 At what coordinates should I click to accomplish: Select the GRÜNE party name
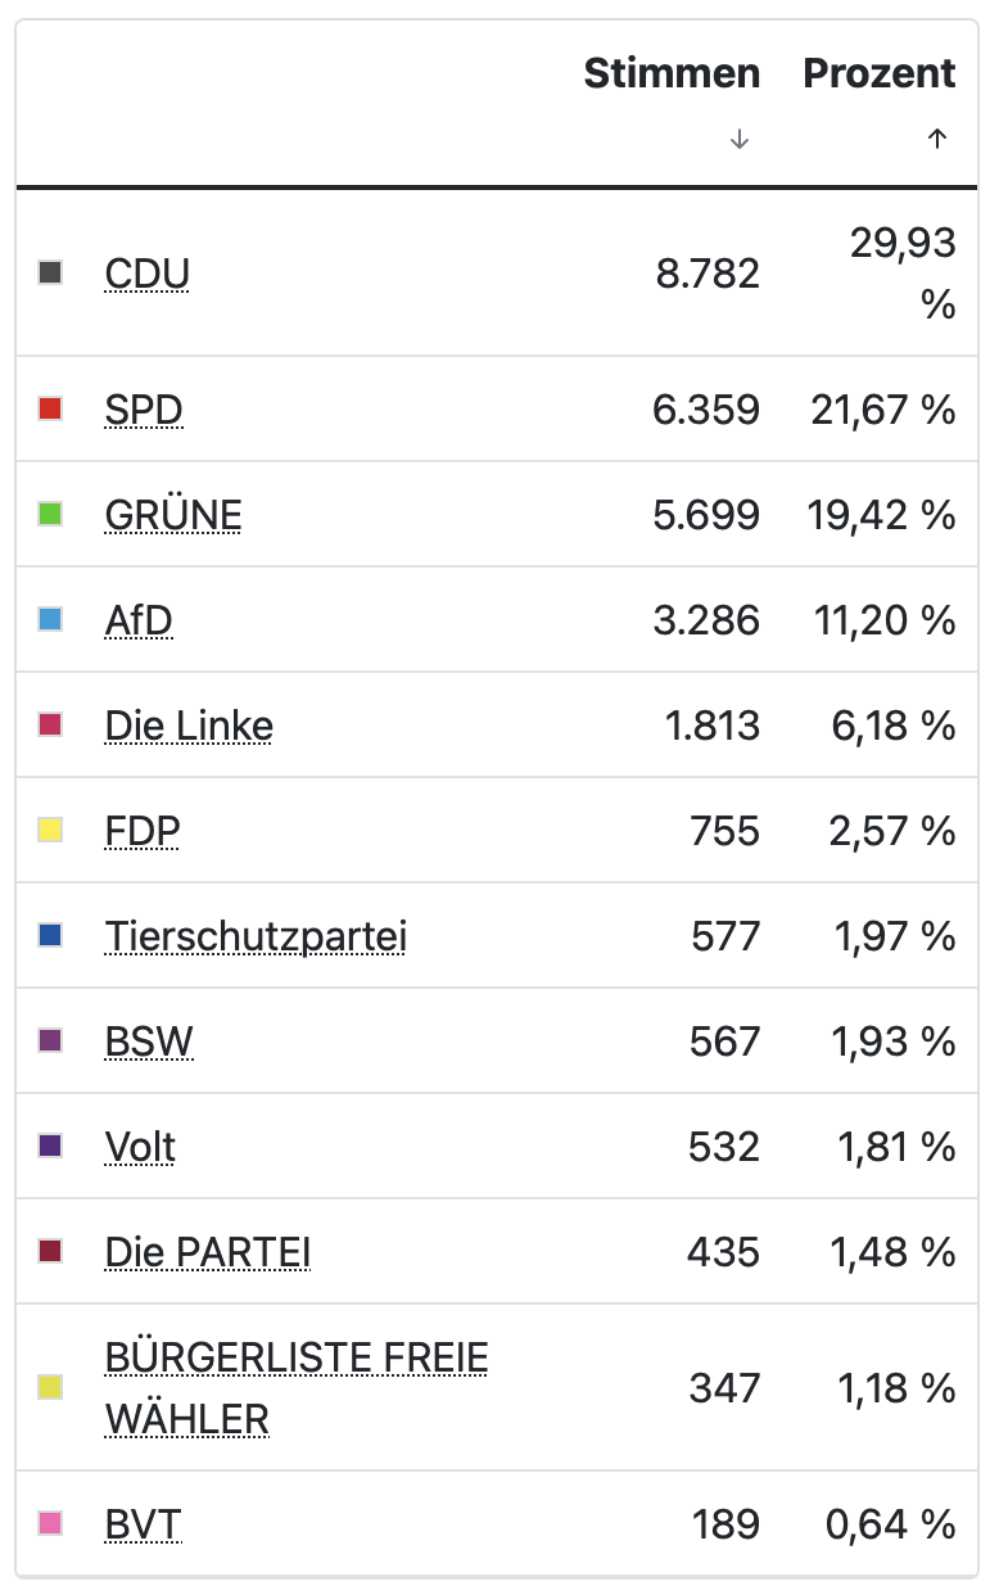[x=173, y=515]
